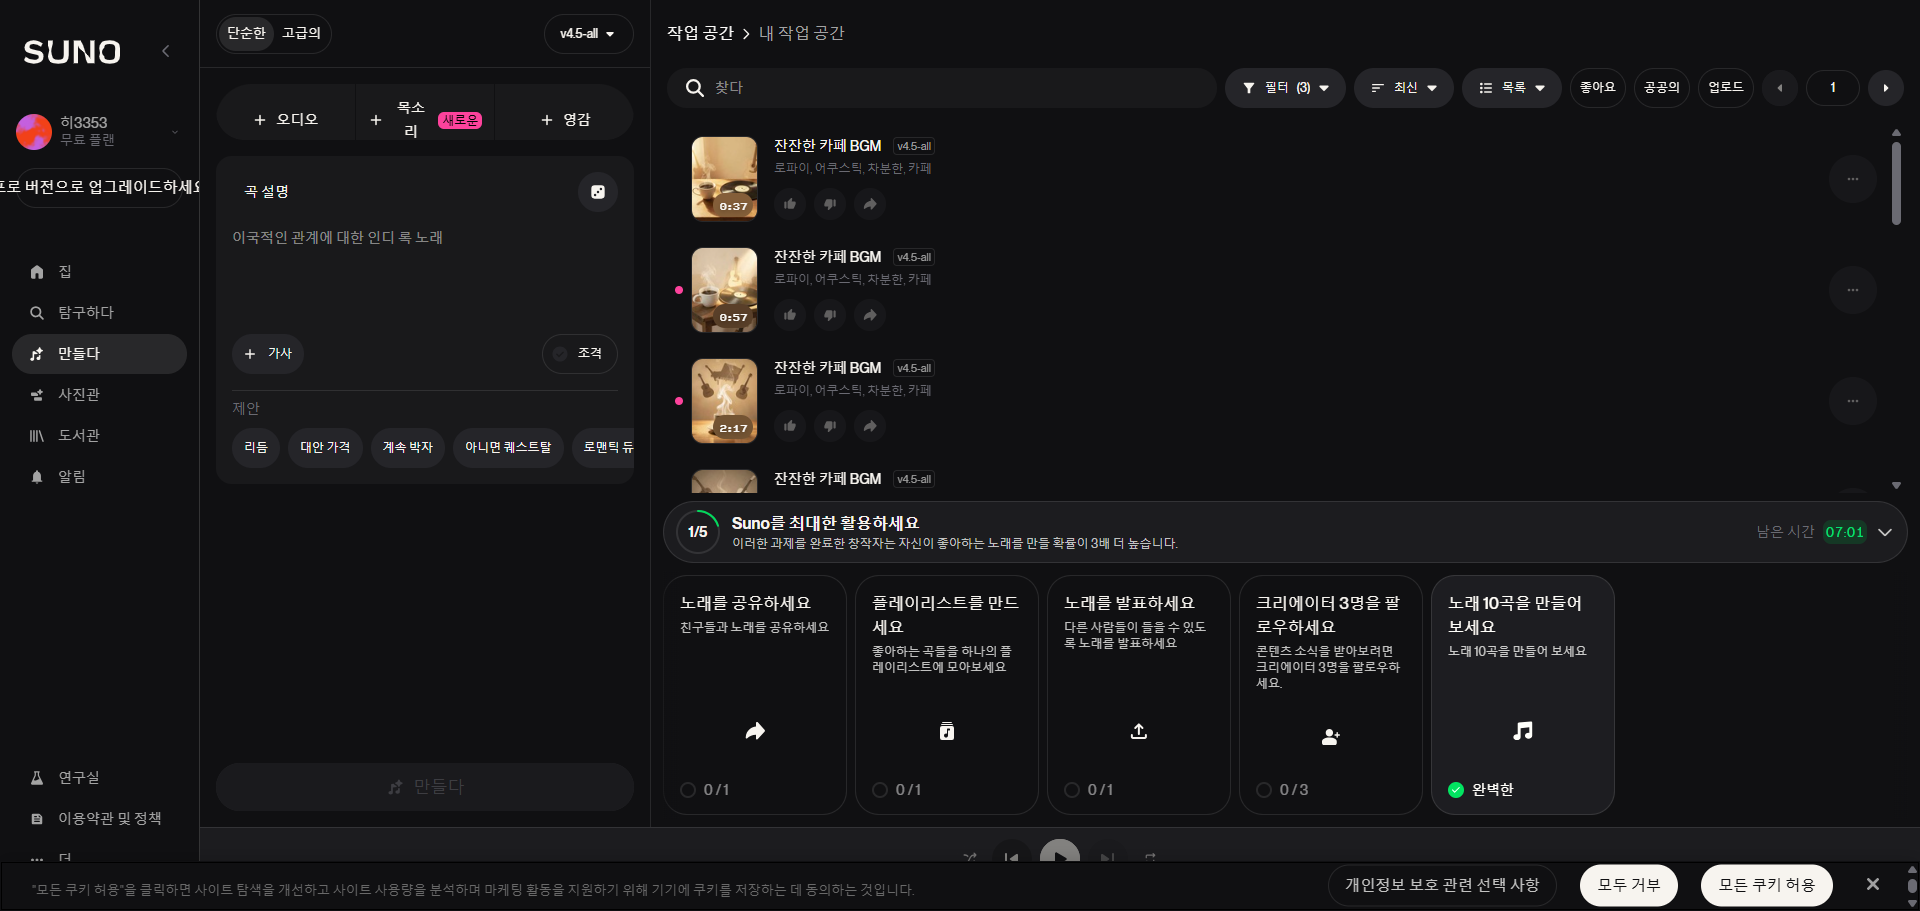Share the 0:57 잔잔한 카페 BGM track
1920x911 pixels.
pos(870,315)
